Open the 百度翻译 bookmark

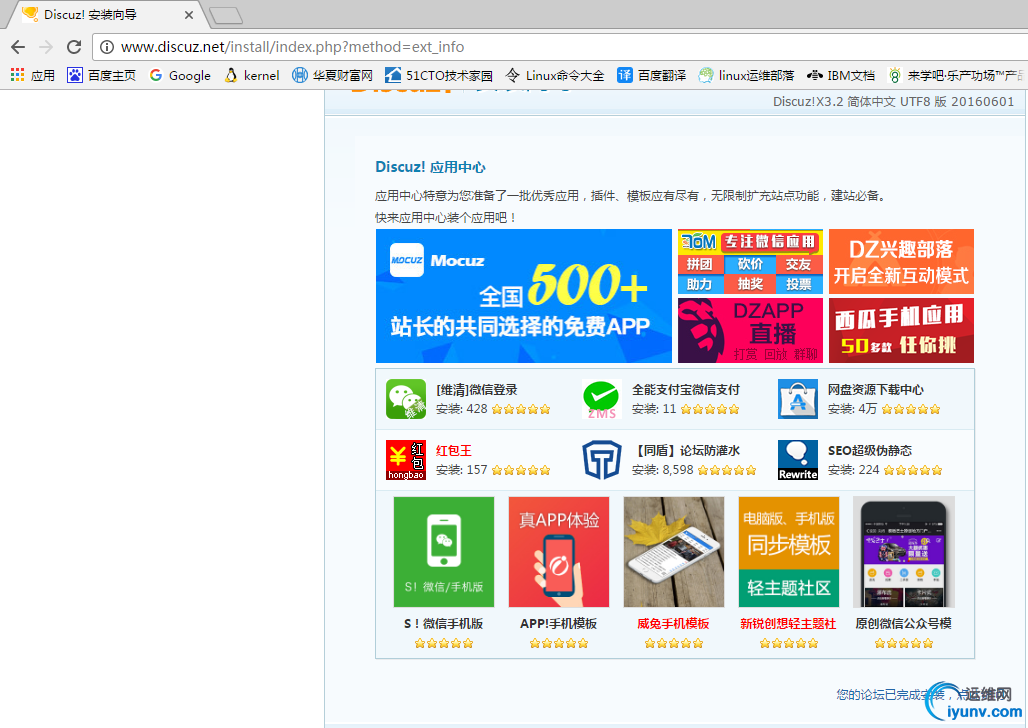652,75
